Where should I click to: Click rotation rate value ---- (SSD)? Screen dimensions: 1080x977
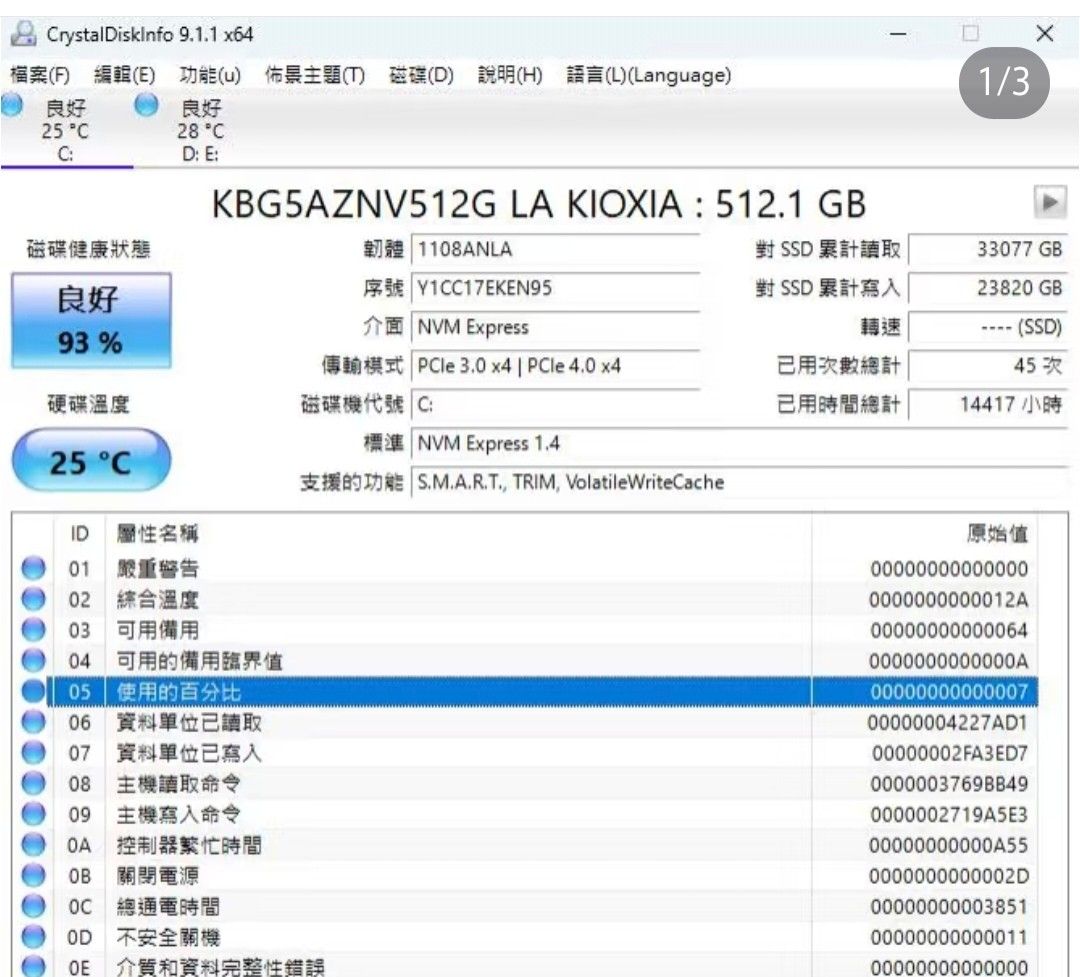(x=988, y=327)
